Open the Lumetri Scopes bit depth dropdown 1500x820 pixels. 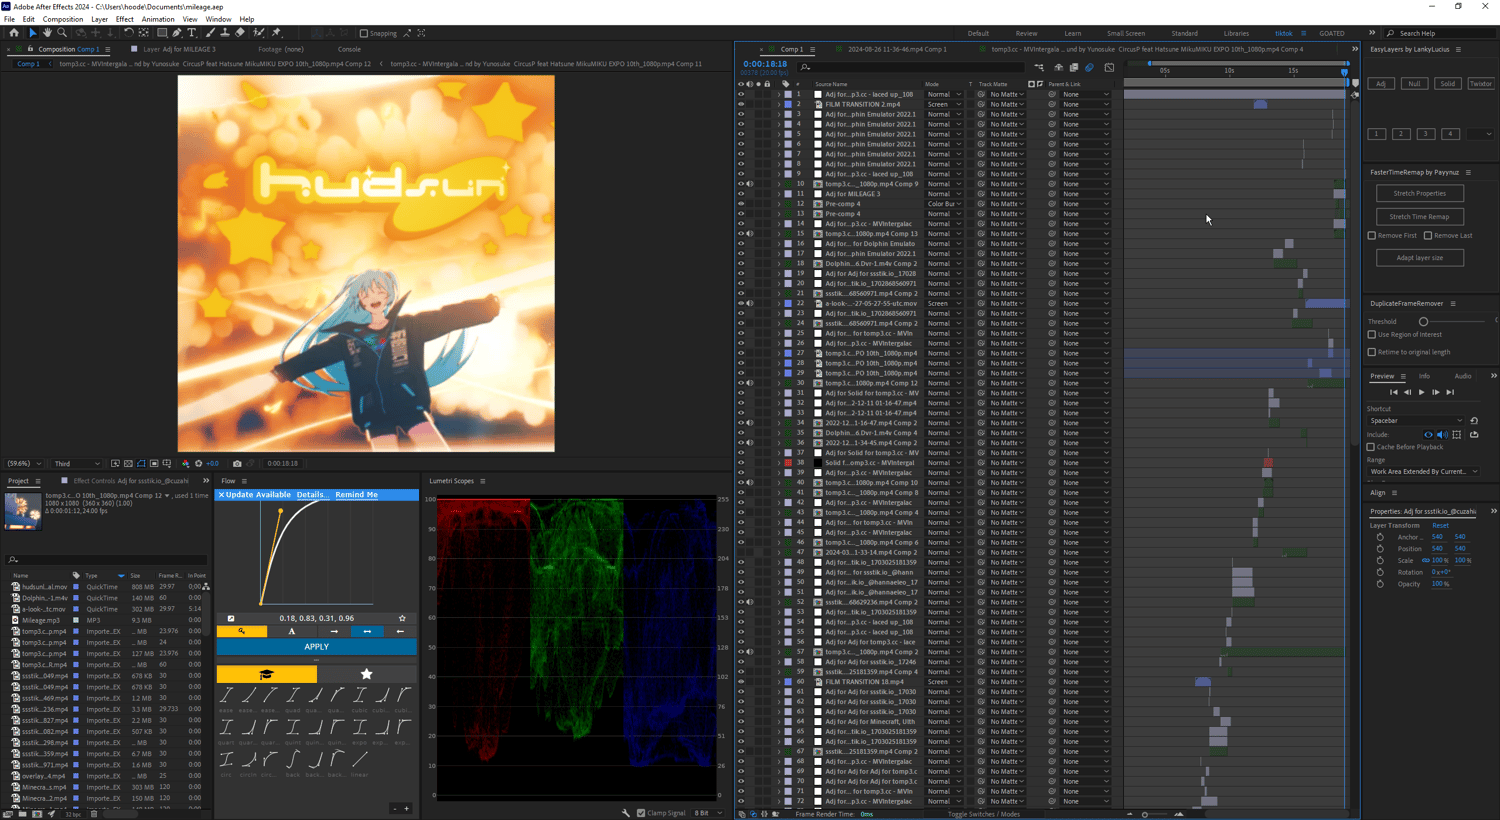(x=706, y=812)
